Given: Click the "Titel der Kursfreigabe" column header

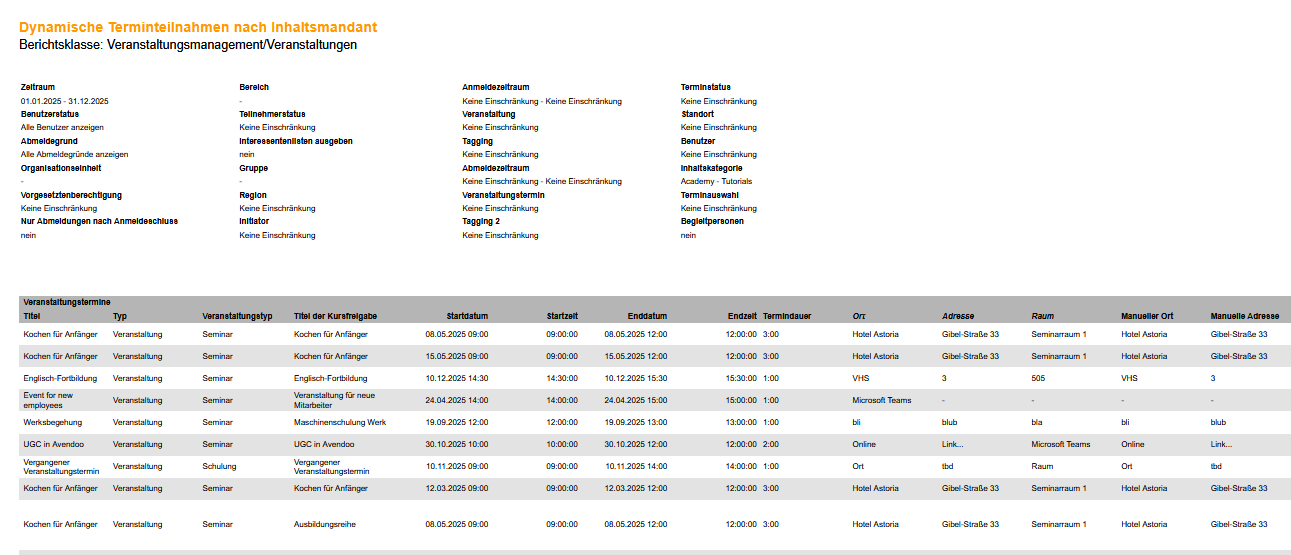Looking at the screenshot, I should (335, 316).
